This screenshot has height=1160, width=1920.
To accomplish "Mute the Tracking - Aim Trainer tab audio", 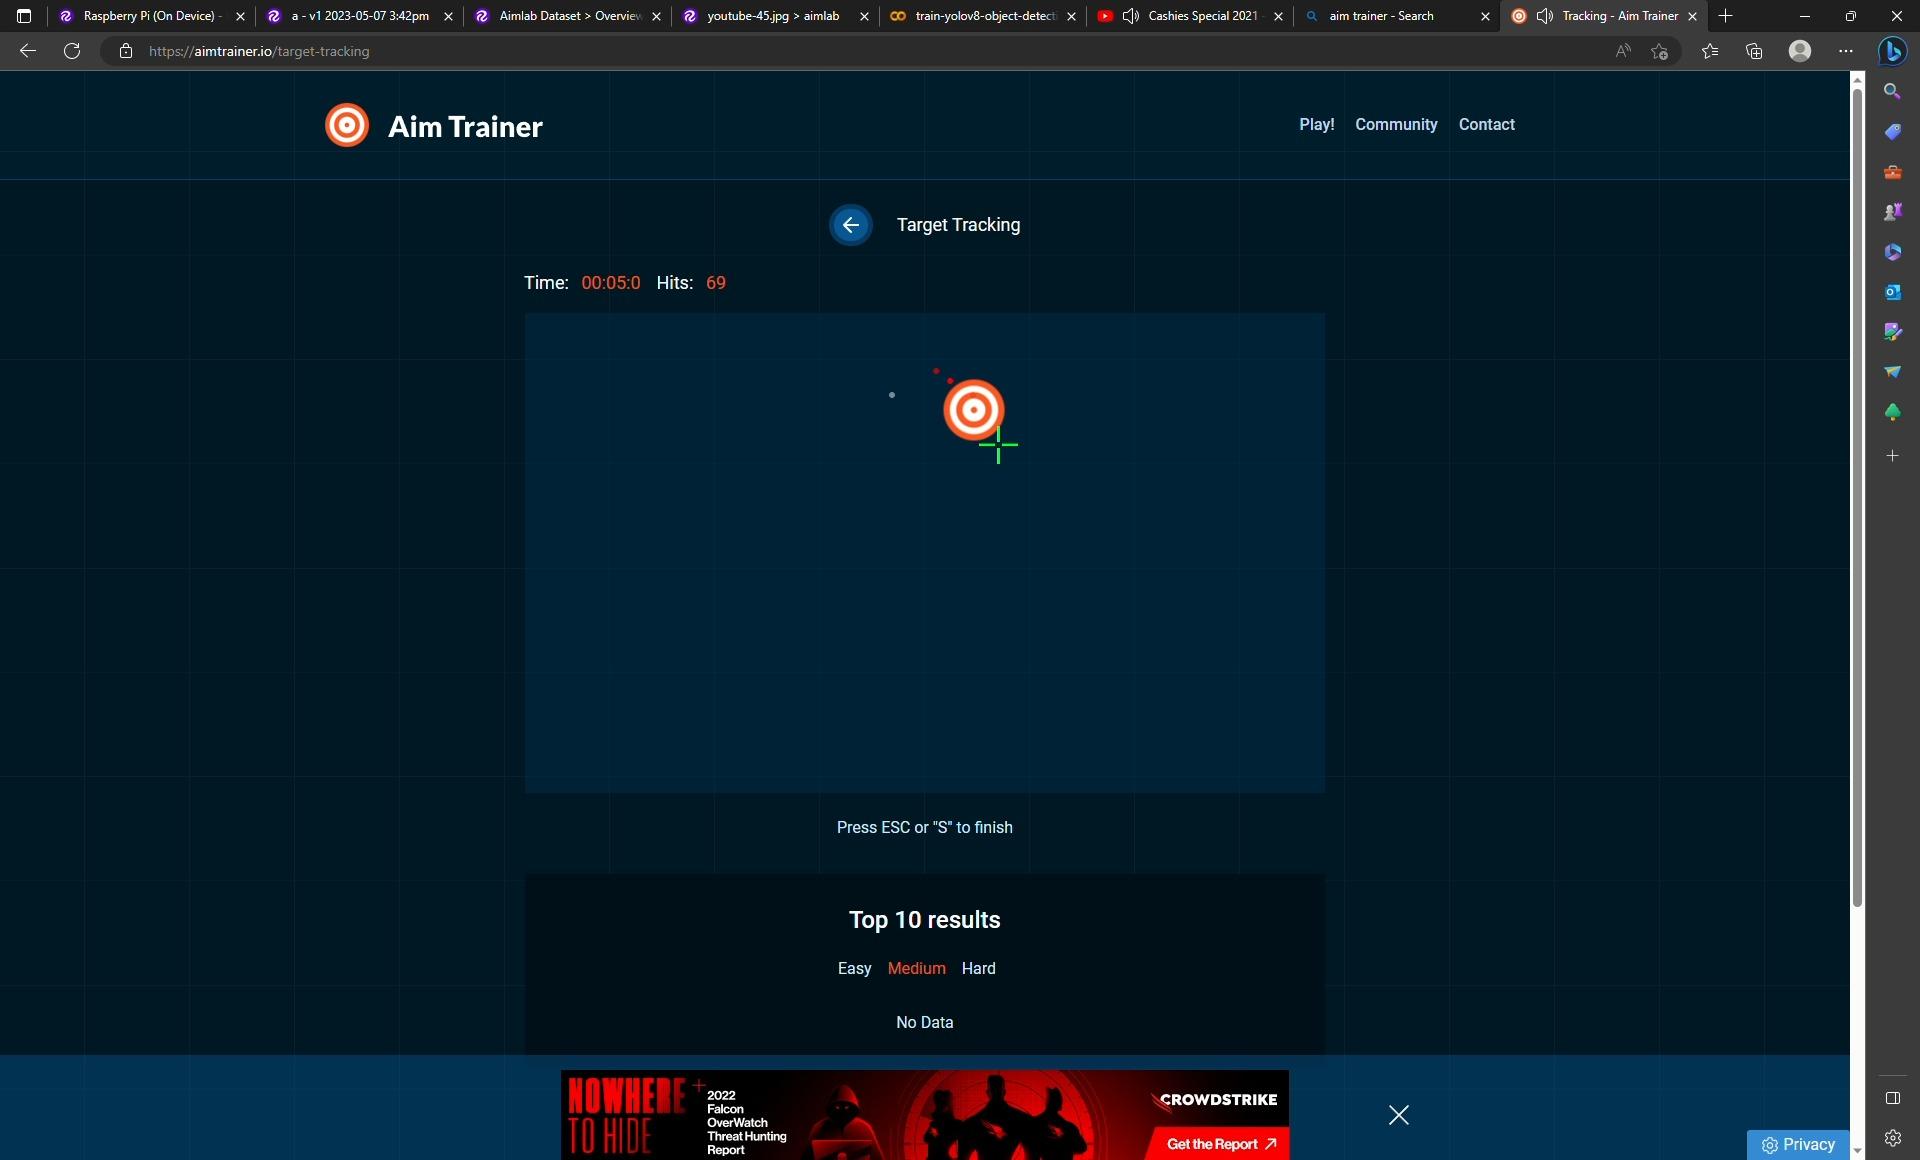I will [1545, 16].
